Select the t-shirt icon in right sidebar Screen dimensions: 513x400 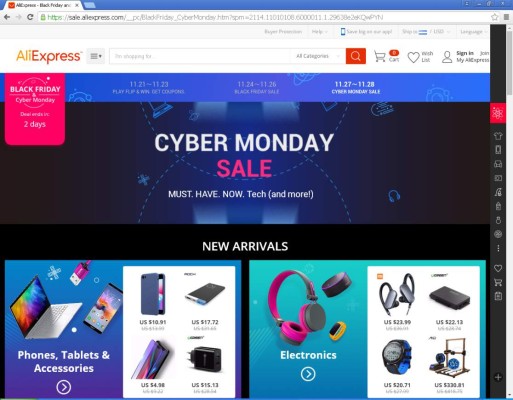(x=498, y=136)
